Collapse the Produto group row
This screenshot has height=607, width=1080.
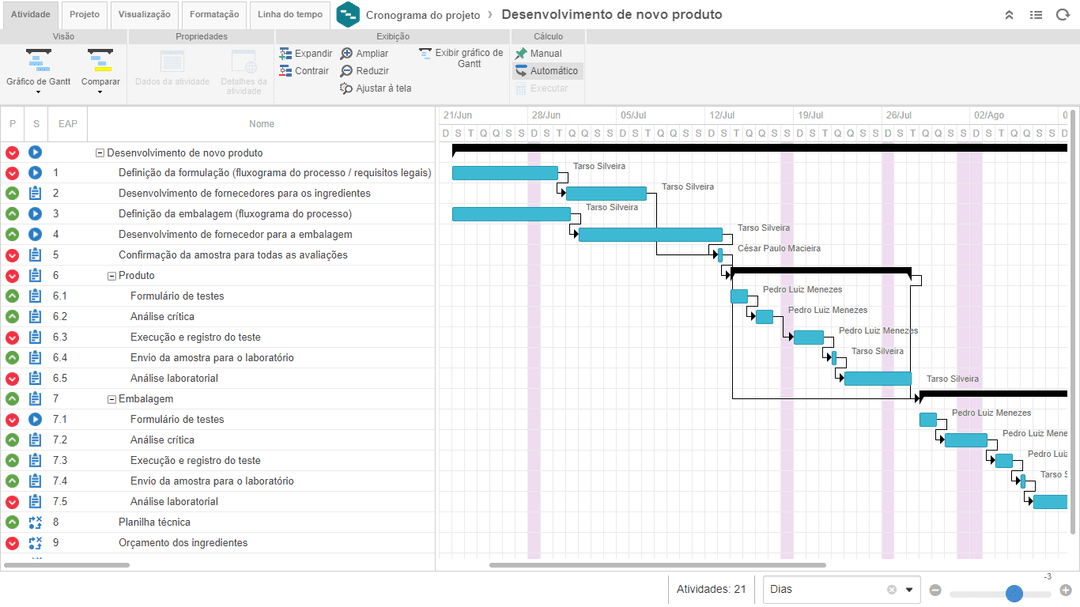(x=112, y=275)
